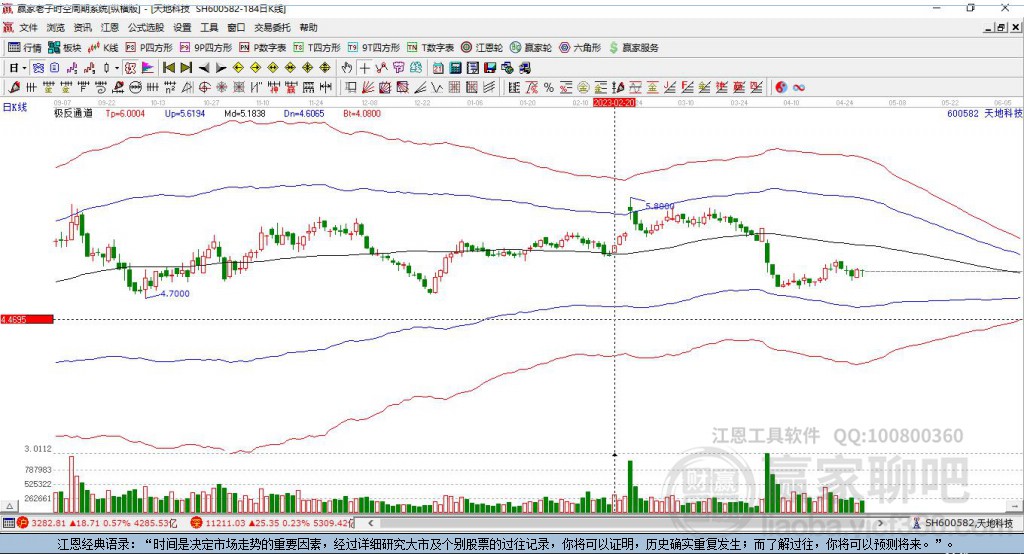This screenshot has height=554, width=1024.
Task: Open the 赢家轮 wheel tool
Action: (531, 48)
